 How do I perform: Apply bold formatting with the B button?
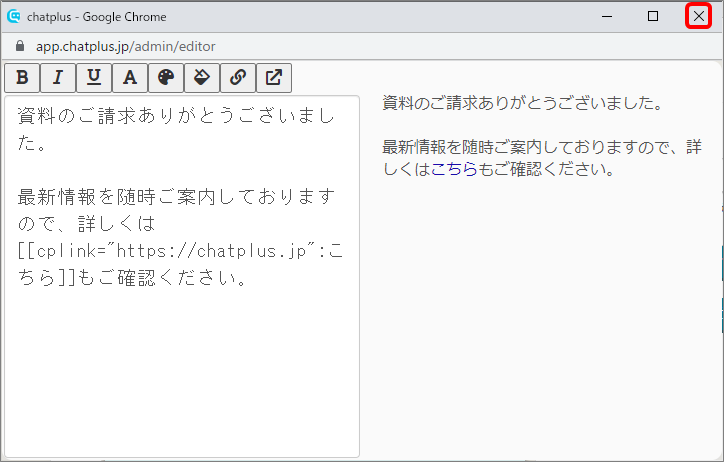22,78
